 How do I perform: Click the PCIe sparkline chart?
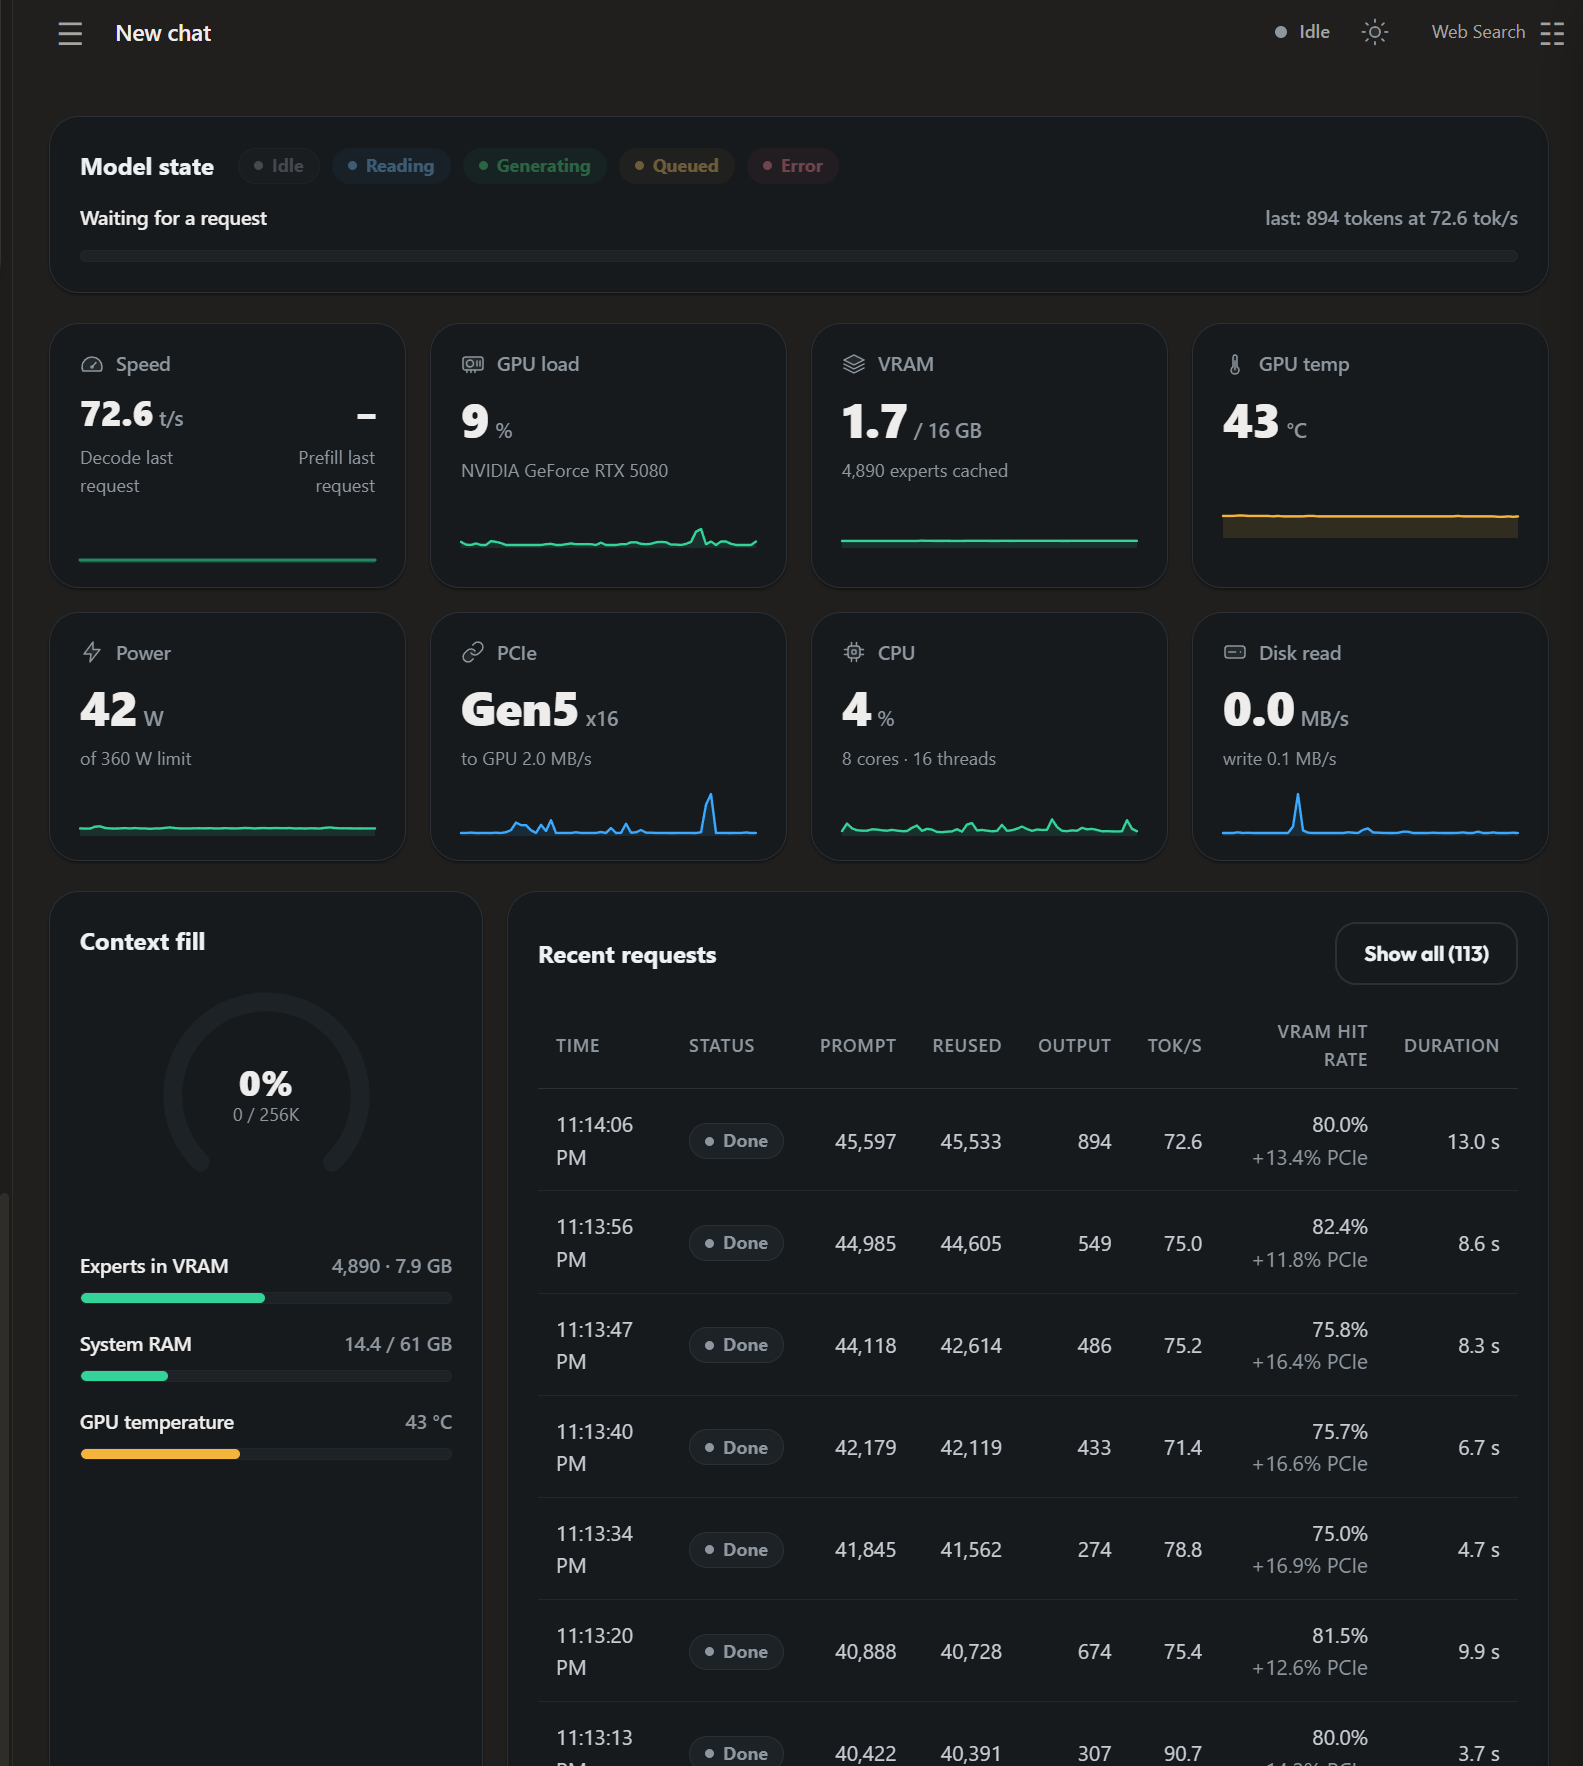608,814
